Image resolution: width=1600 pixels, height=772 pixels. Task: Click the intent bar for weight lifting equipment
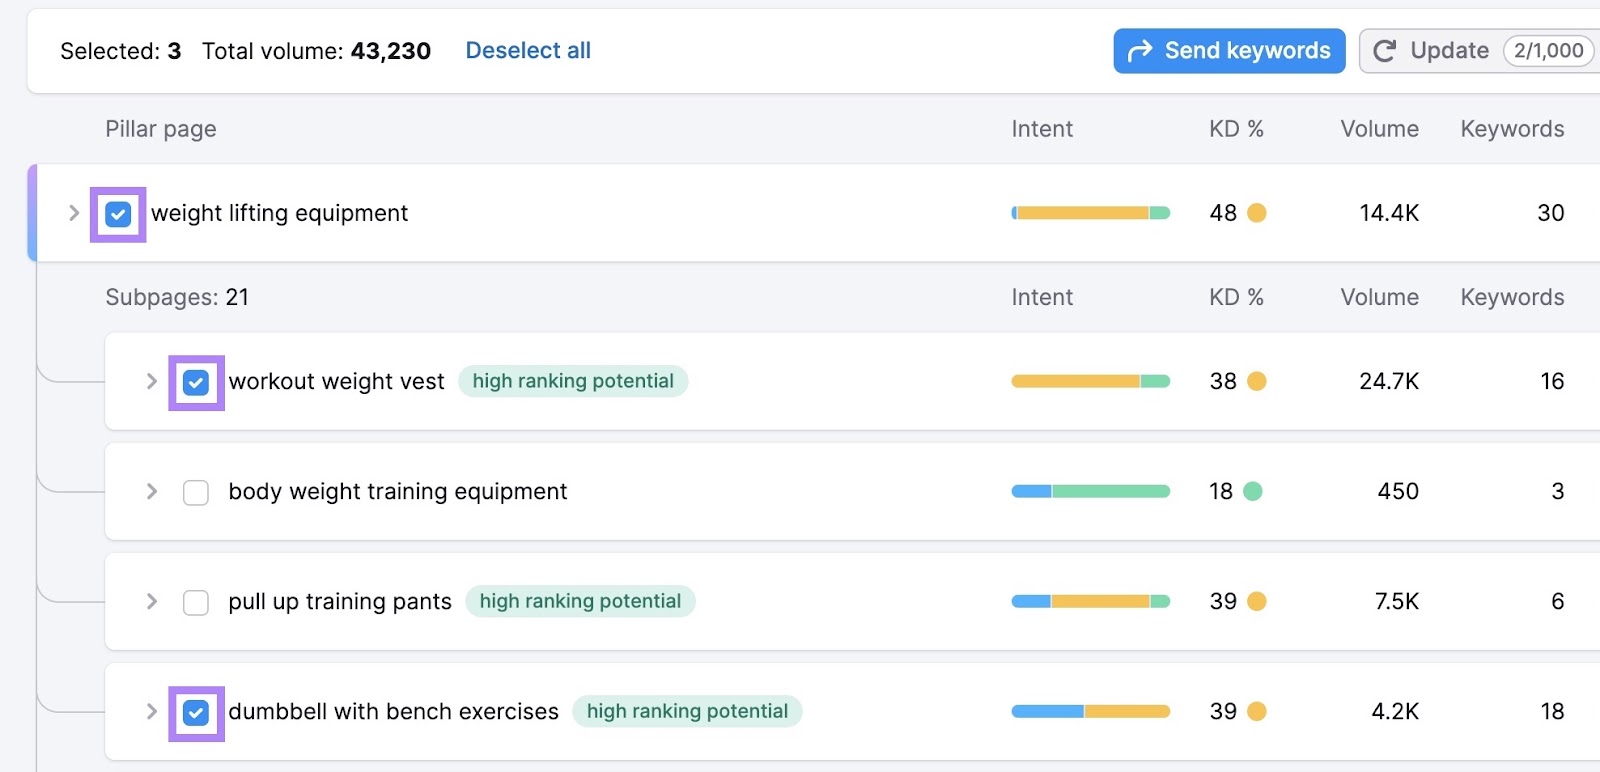1090,213
